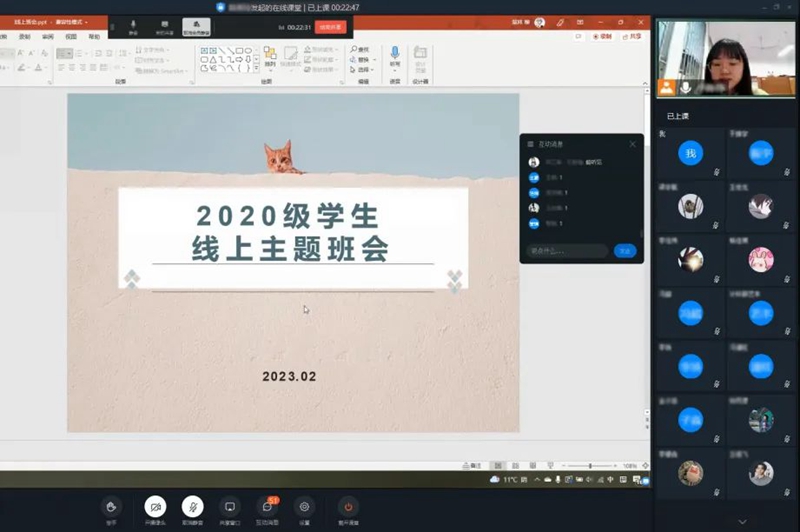Toggle the presenter video microphone icon
Screen dimensions: 800x532
[x=687, y=88]
